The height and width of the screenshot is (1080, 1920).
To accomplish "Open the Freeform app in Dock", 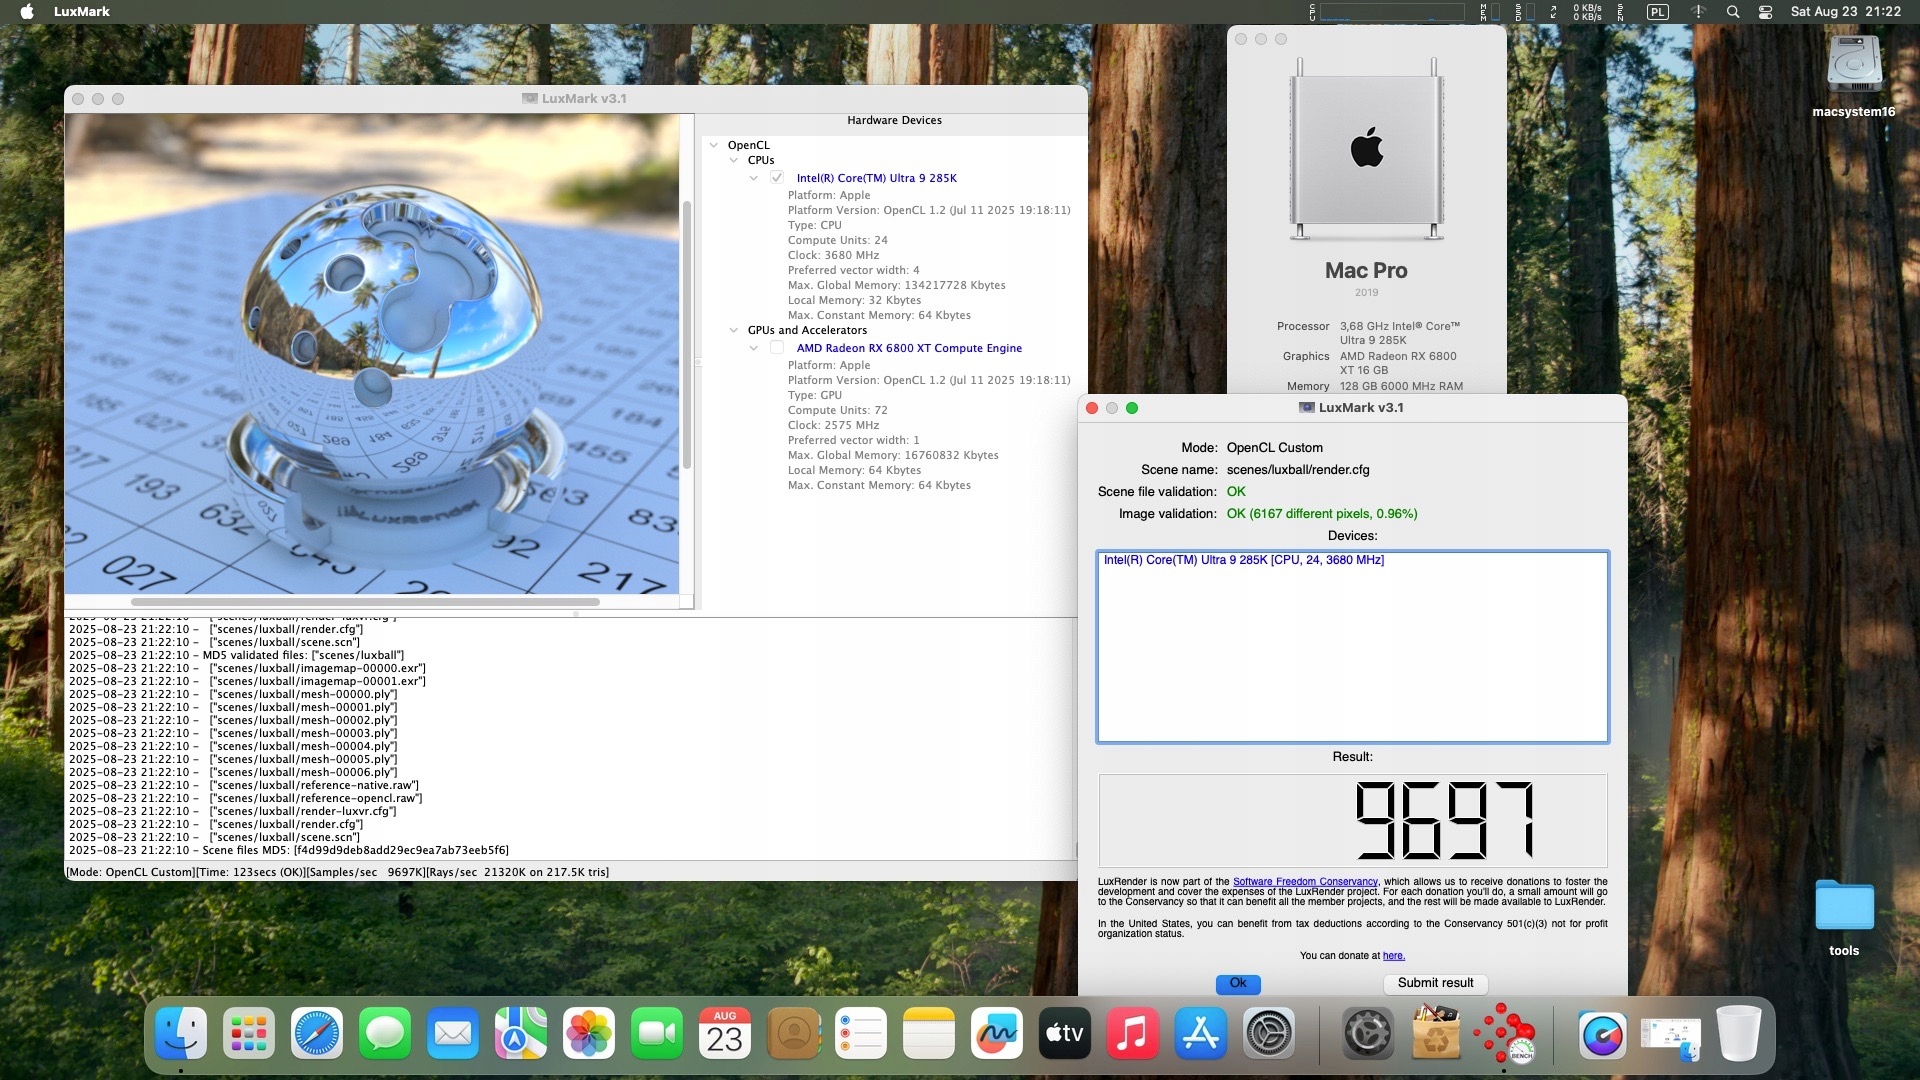I will pyautogui.click(x=996, y=1033).
